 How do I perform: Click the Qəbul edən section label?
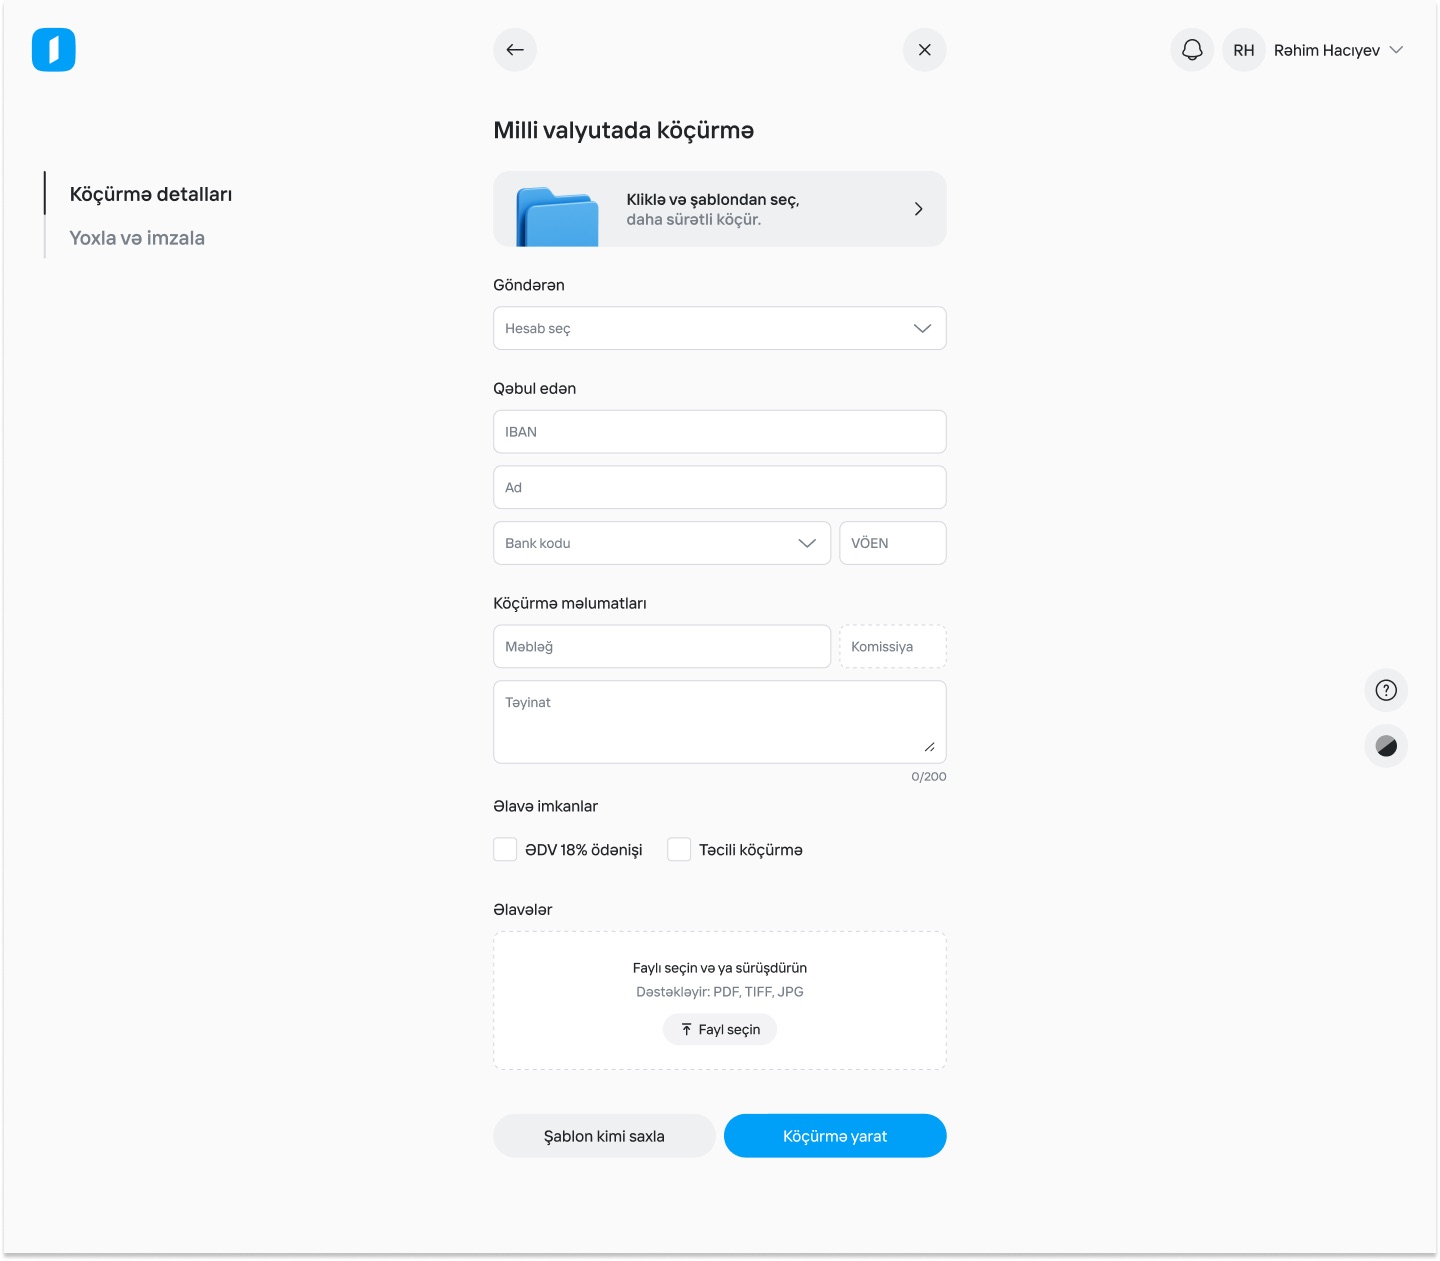pos(535,389)
